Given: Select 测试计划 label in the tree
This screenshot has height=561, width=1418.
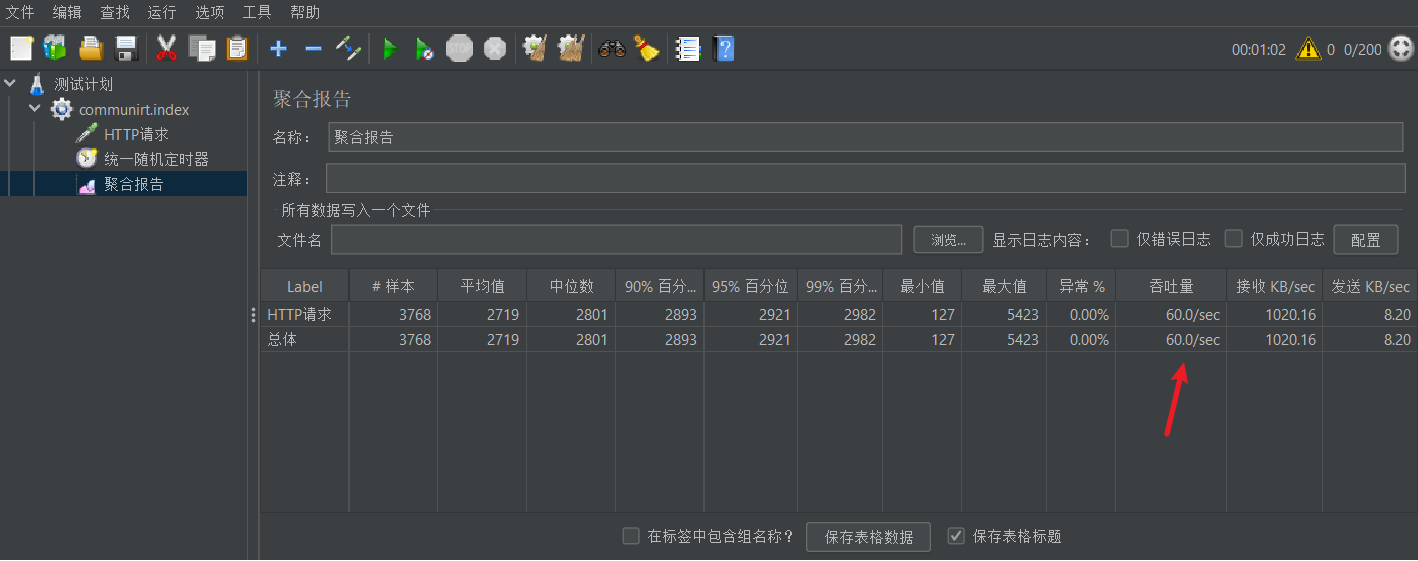Looking at the screenshot, I should click(83, 84).
